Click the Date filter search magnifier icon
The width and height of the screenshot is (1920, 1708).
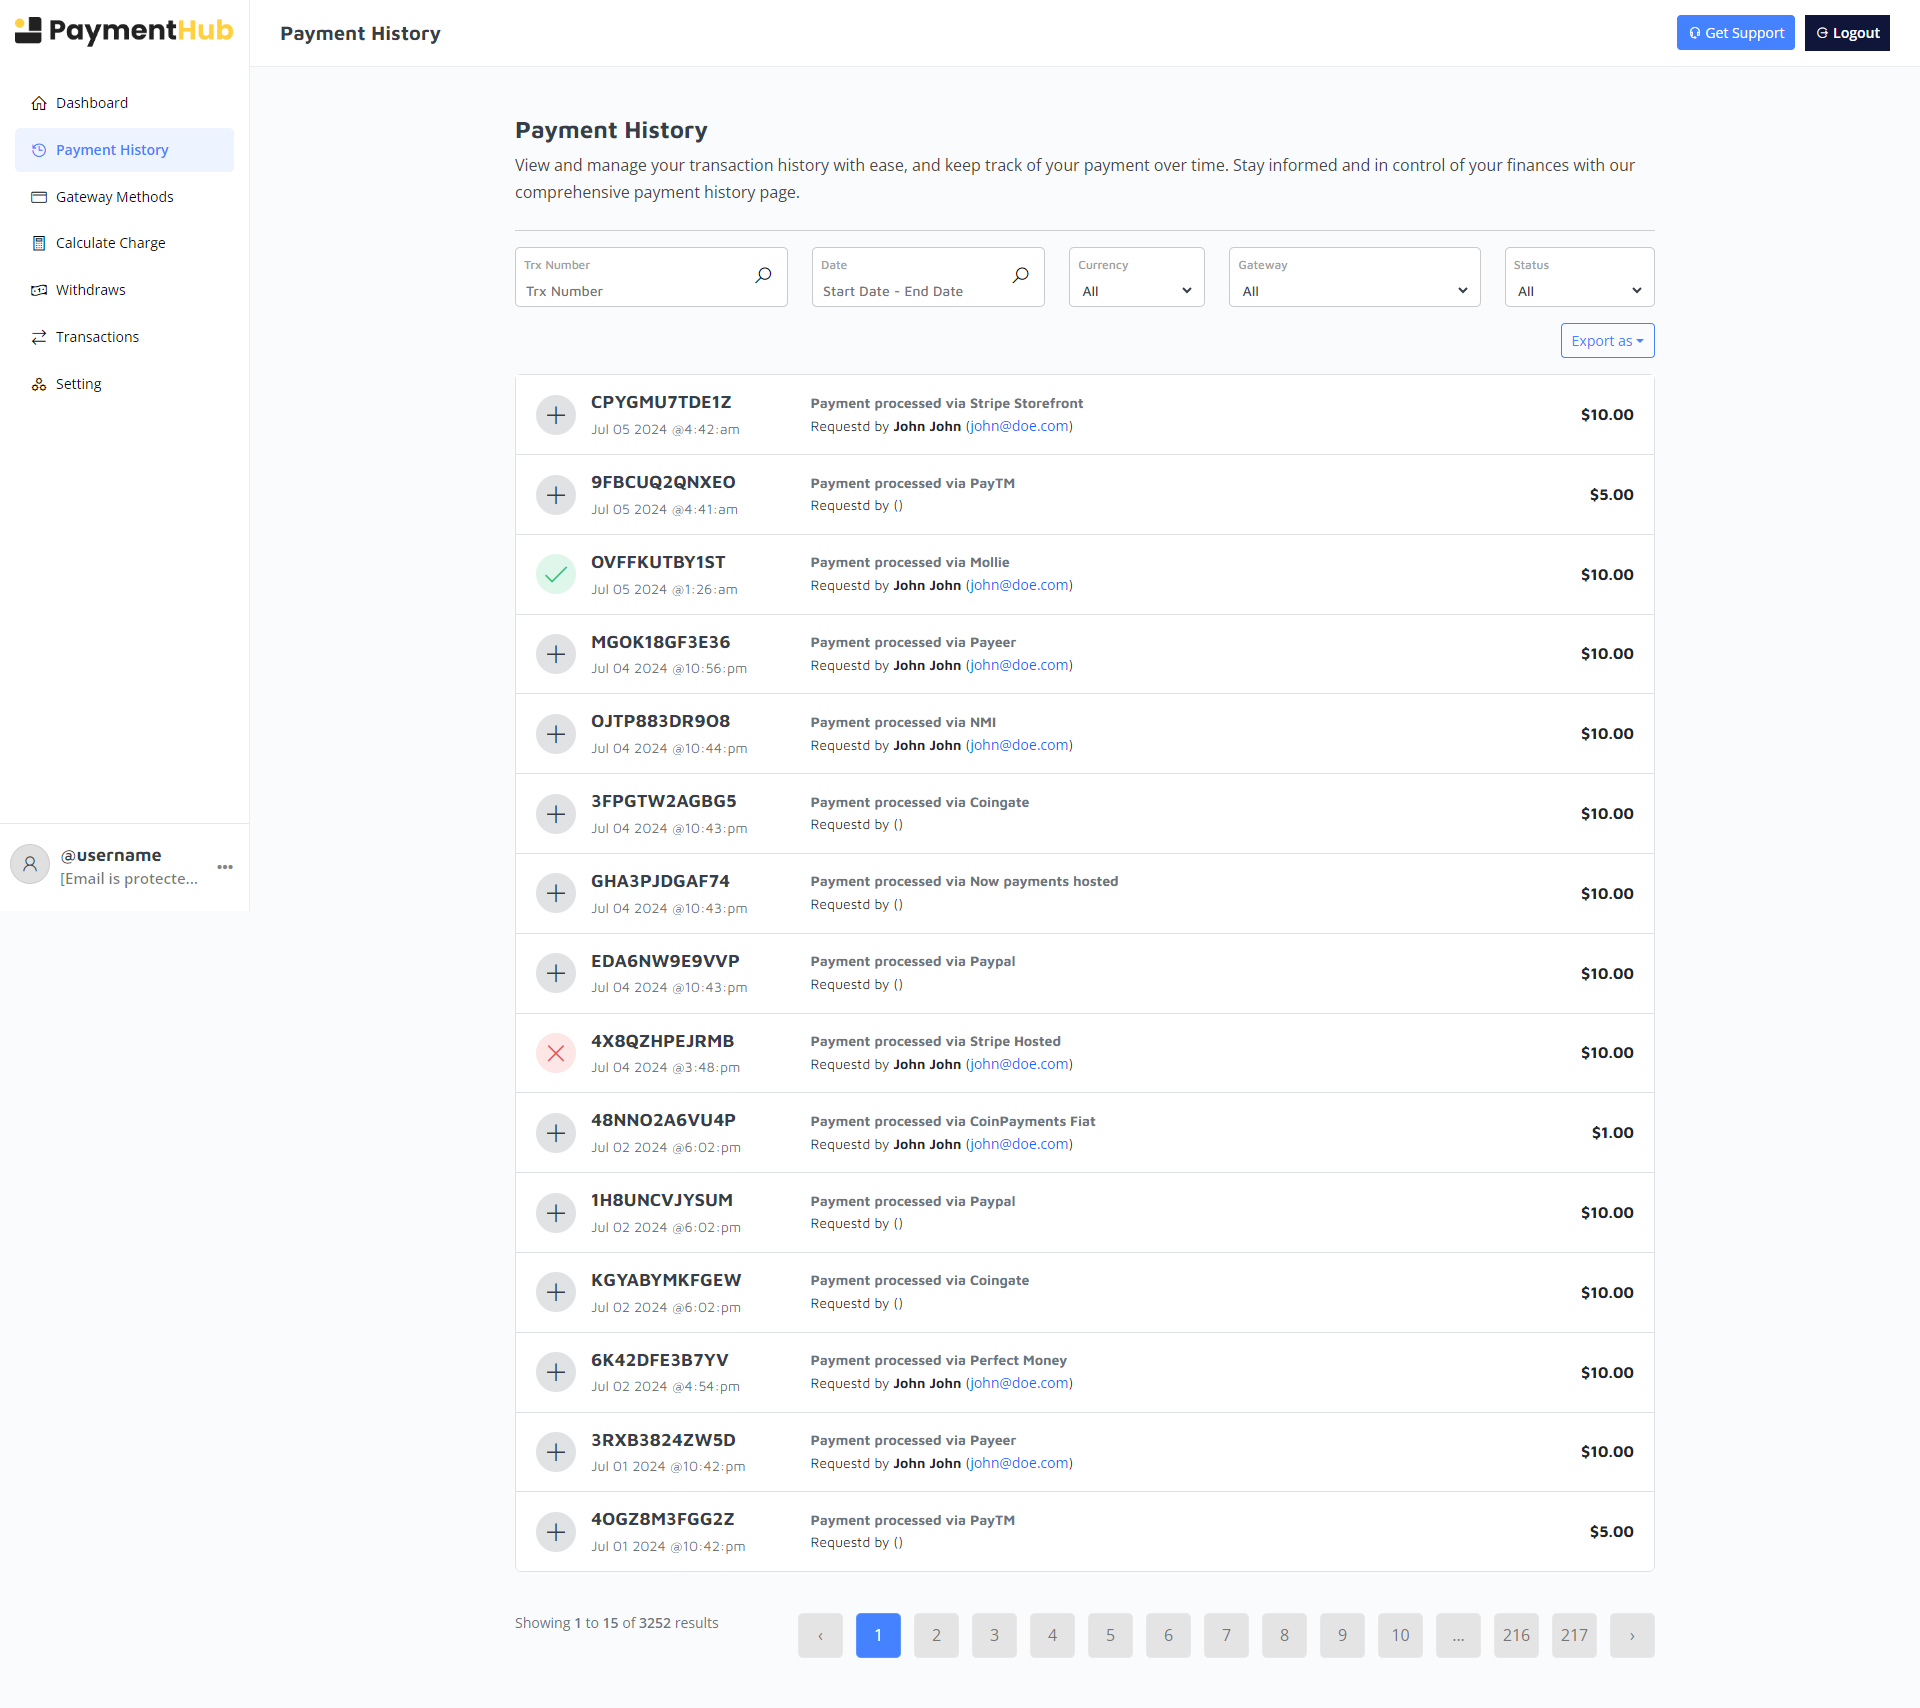pos(1020,275)
